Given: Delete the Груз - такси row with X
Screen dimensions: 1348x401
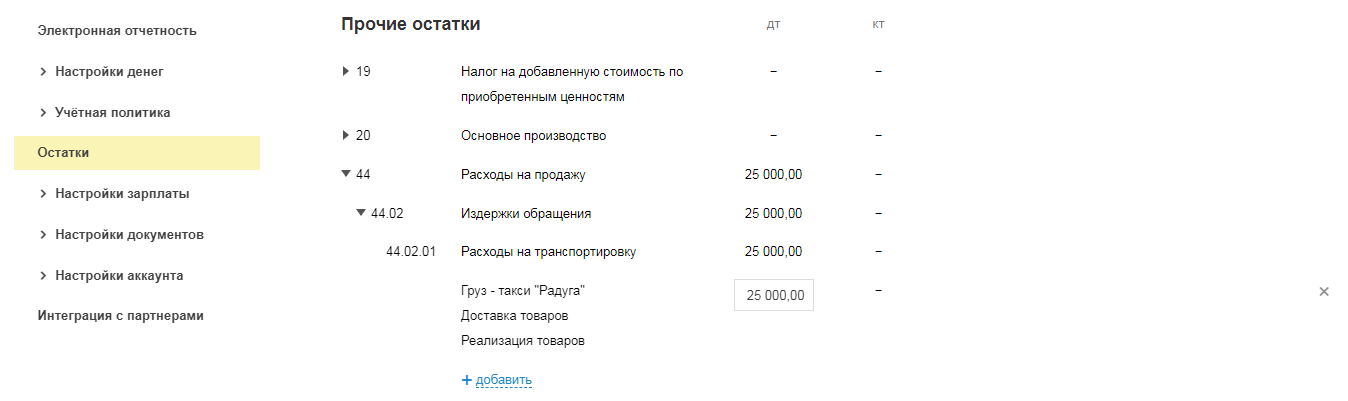Looking at the screenshot, I should click(x=1324, y=292).
